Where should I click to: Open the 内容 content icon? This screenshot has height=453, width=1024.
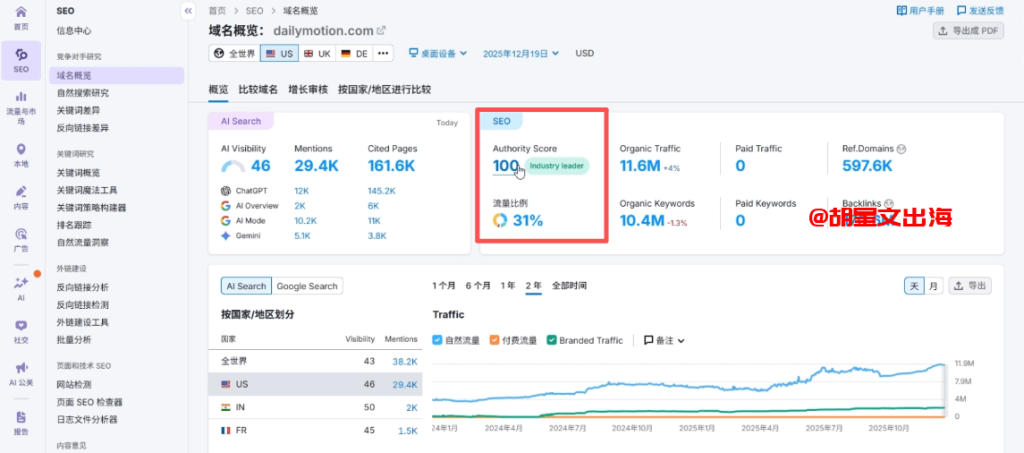(x=21, y=191)
